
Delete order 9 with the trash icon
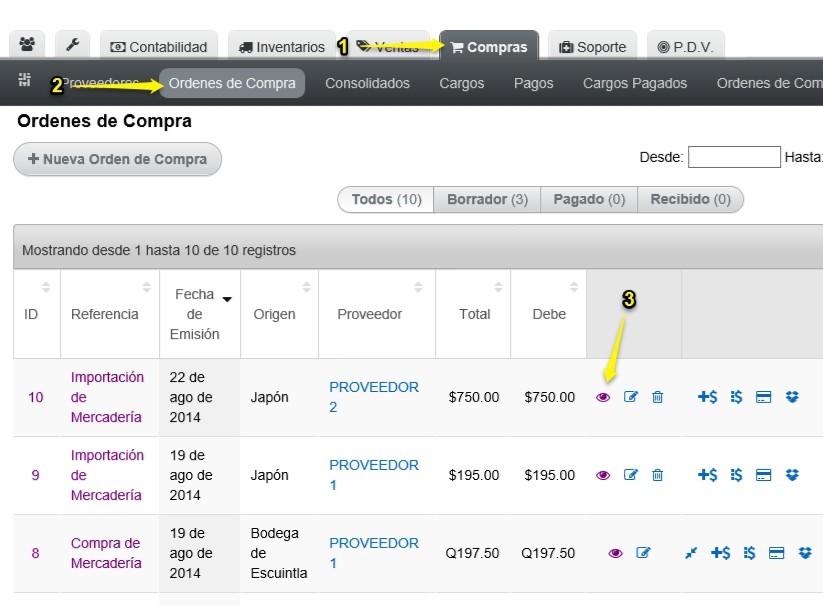657,475
